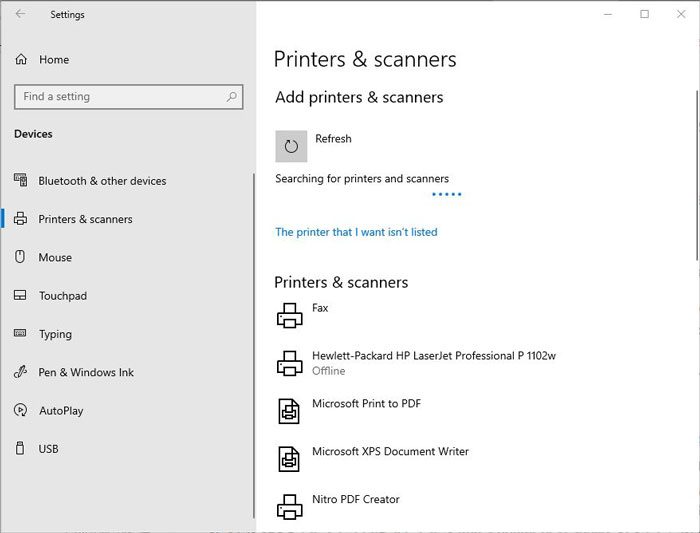Click the Devices section heading
Image resolution: width=700 pixels, height=533 pixels.
33,134
